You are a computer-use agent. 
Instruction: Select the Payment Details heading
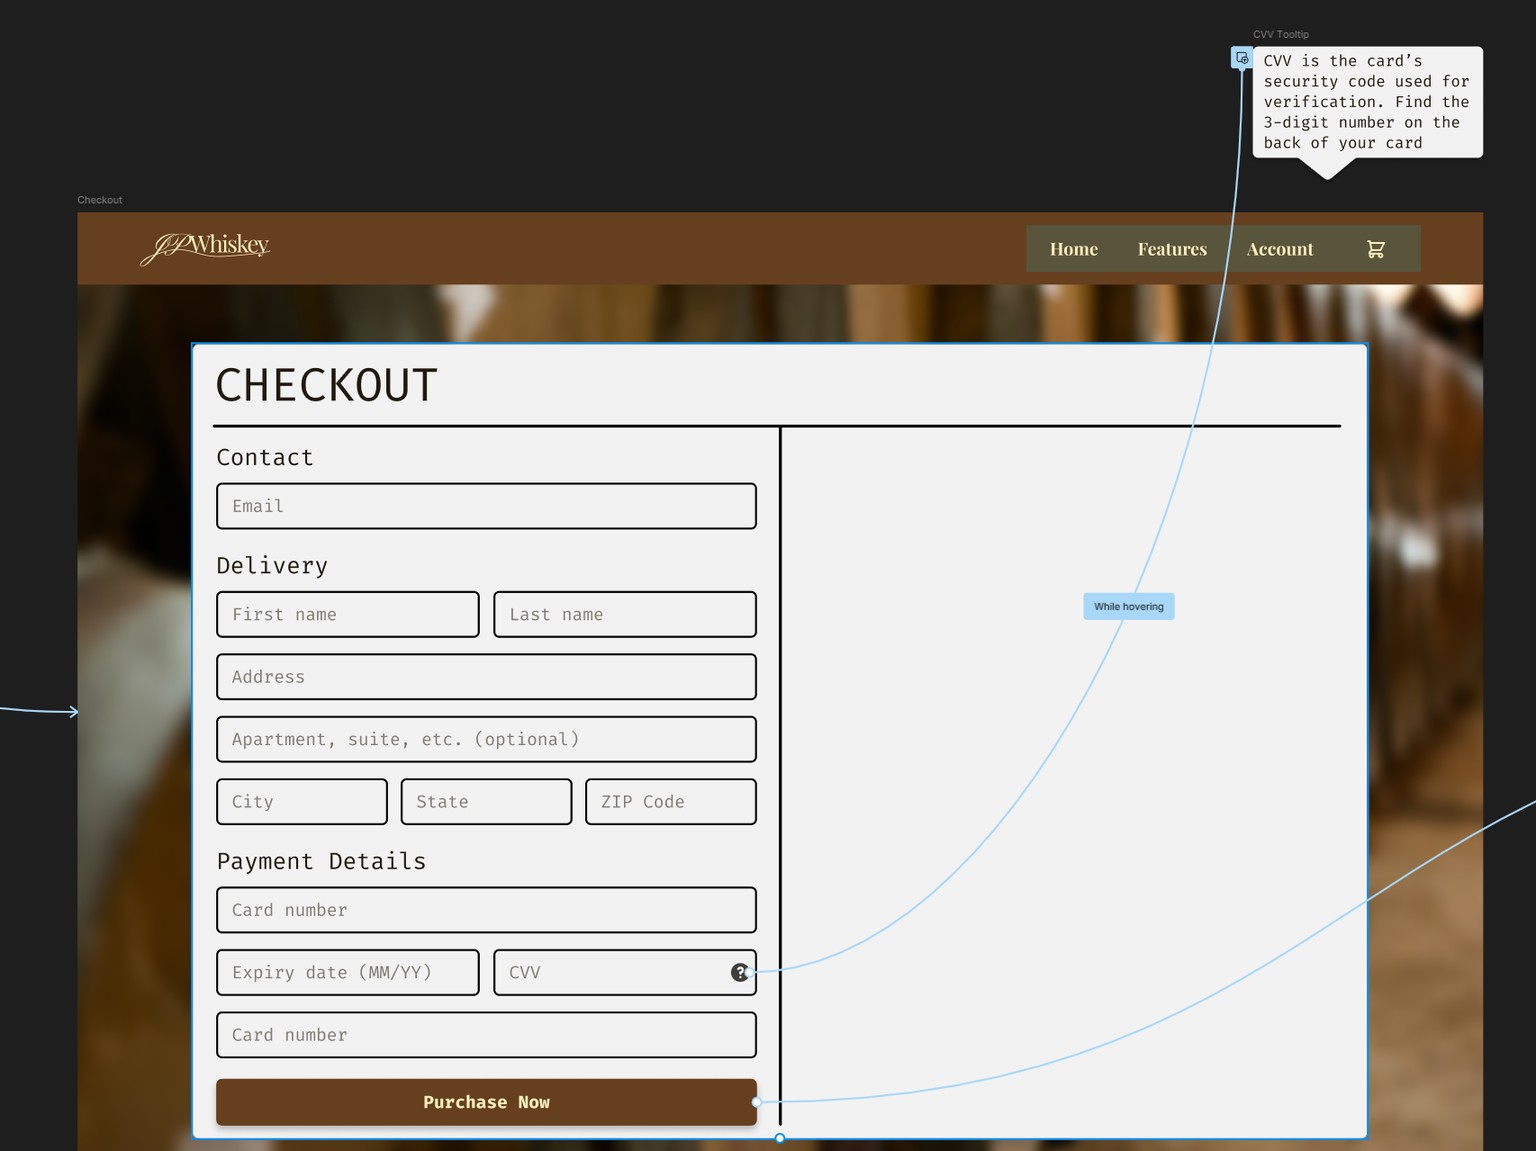point(321,861)
